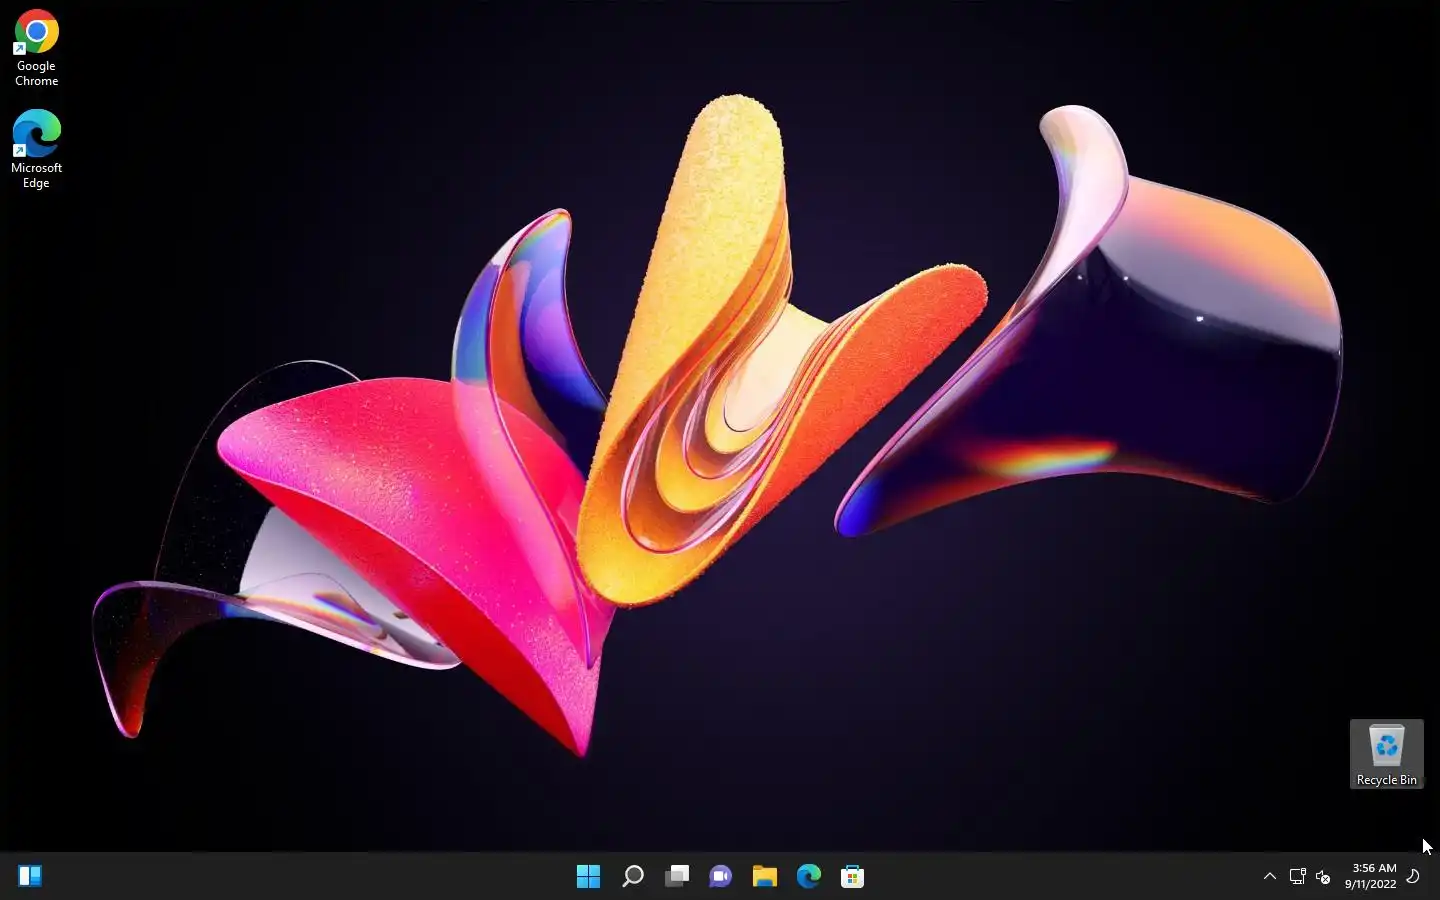Viewport: 1440px width, 900px height.
Task: Select the Microsoft Edge desktop shortcut
Action: coord(36,149)
